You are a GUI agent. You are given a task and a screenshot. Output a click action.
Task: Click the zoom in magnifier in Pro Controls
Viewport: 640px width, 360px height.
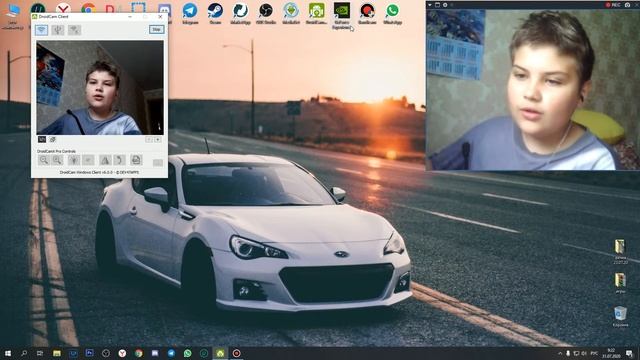tap(58, 160)
